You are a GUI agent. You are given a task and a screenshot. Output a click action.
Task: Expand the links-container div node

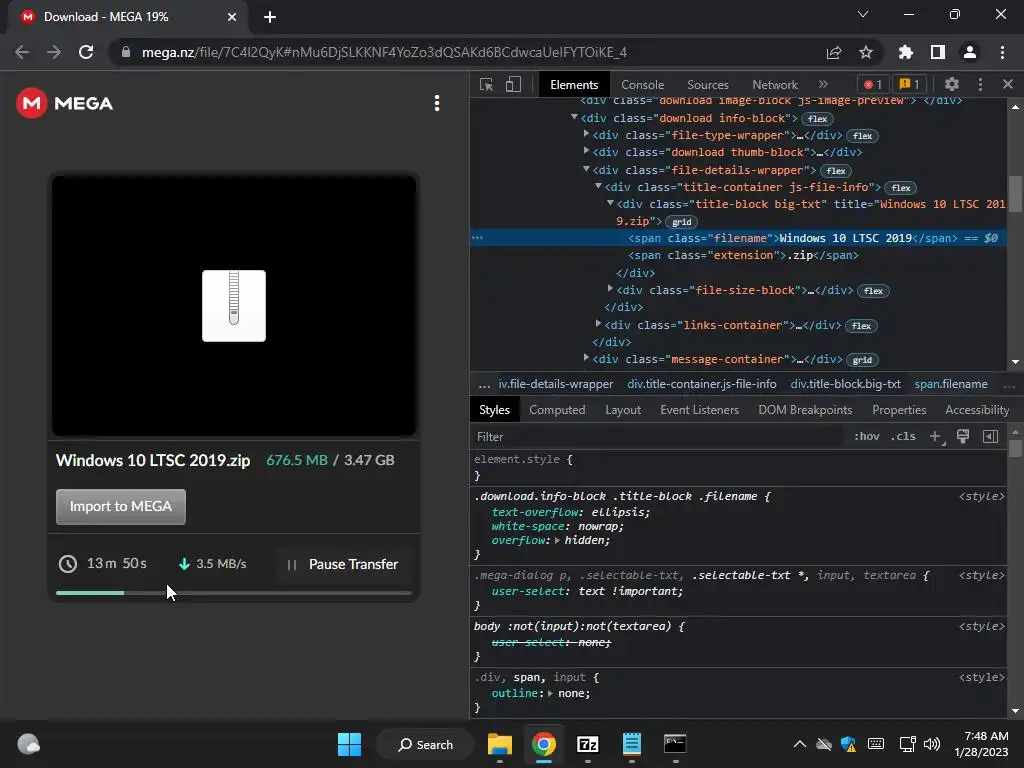(598, 323)
